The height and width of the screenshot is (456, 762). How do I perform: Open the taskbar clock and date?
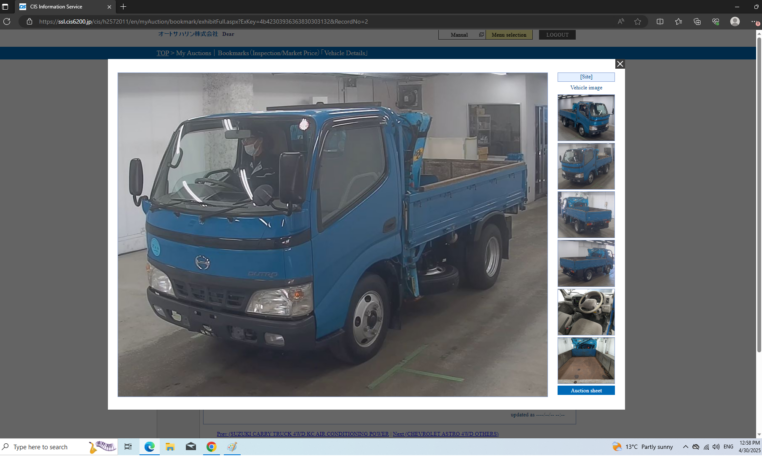pyautogui.click(x=749, y=447)
